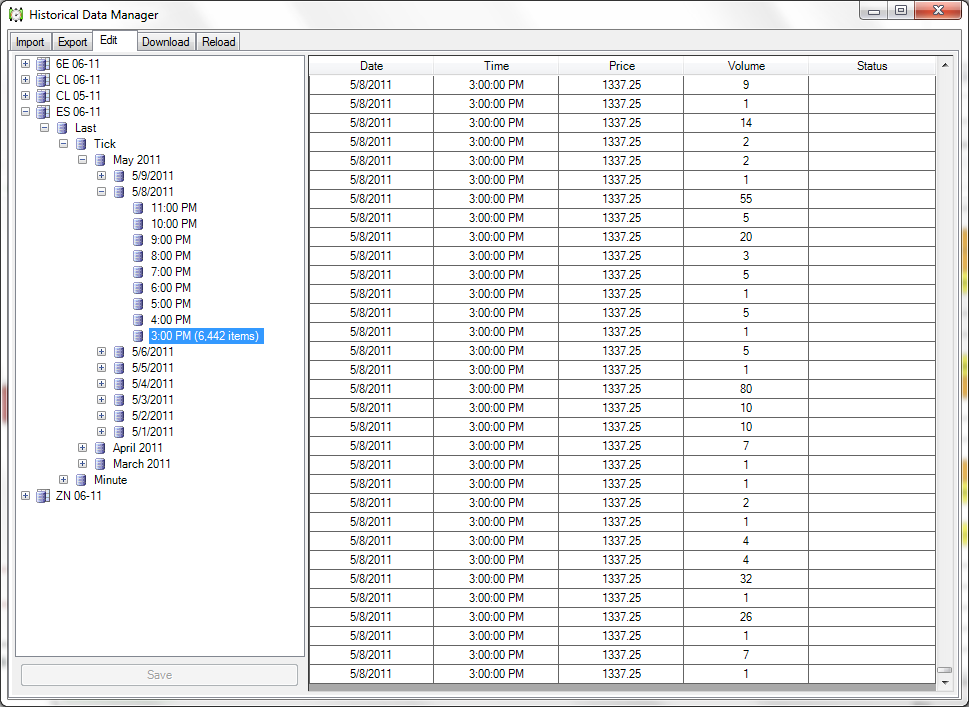969x707 pixels.
Task: Click the icon beside 6:00 PM
Action: (138, 288)
